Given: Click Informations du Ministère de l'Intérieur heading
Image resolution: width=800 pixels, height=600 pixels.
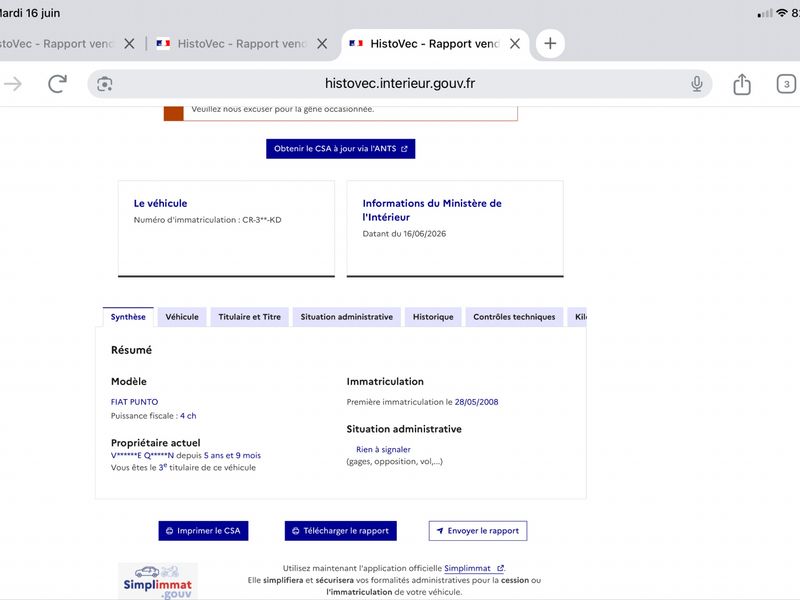Looking at the screenshot, I should (x=432, y=210).
